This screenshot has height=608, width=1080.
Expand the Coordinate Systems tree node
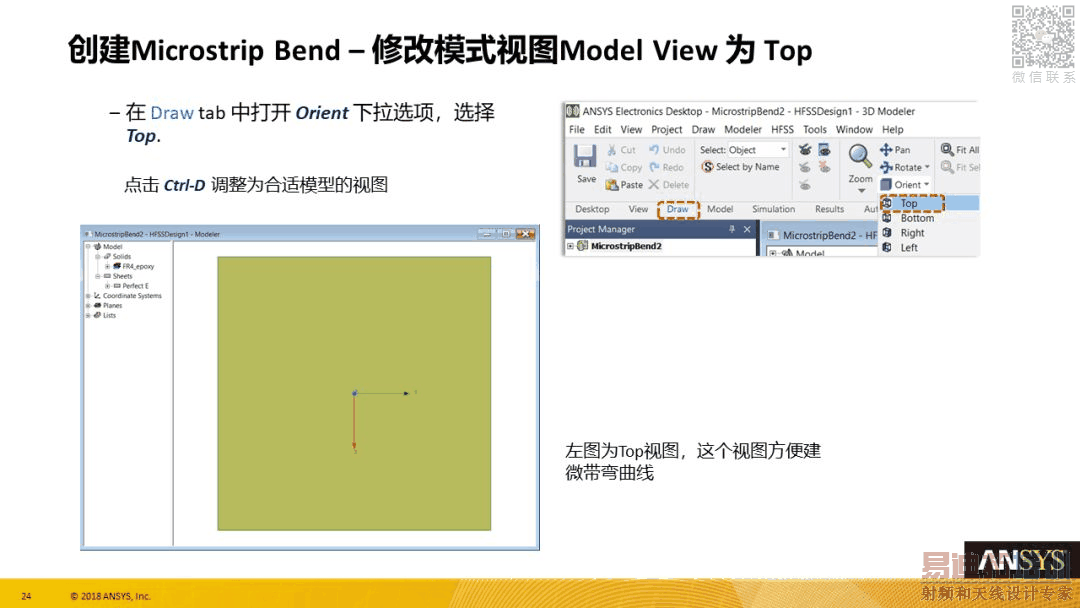coord(88,296)
